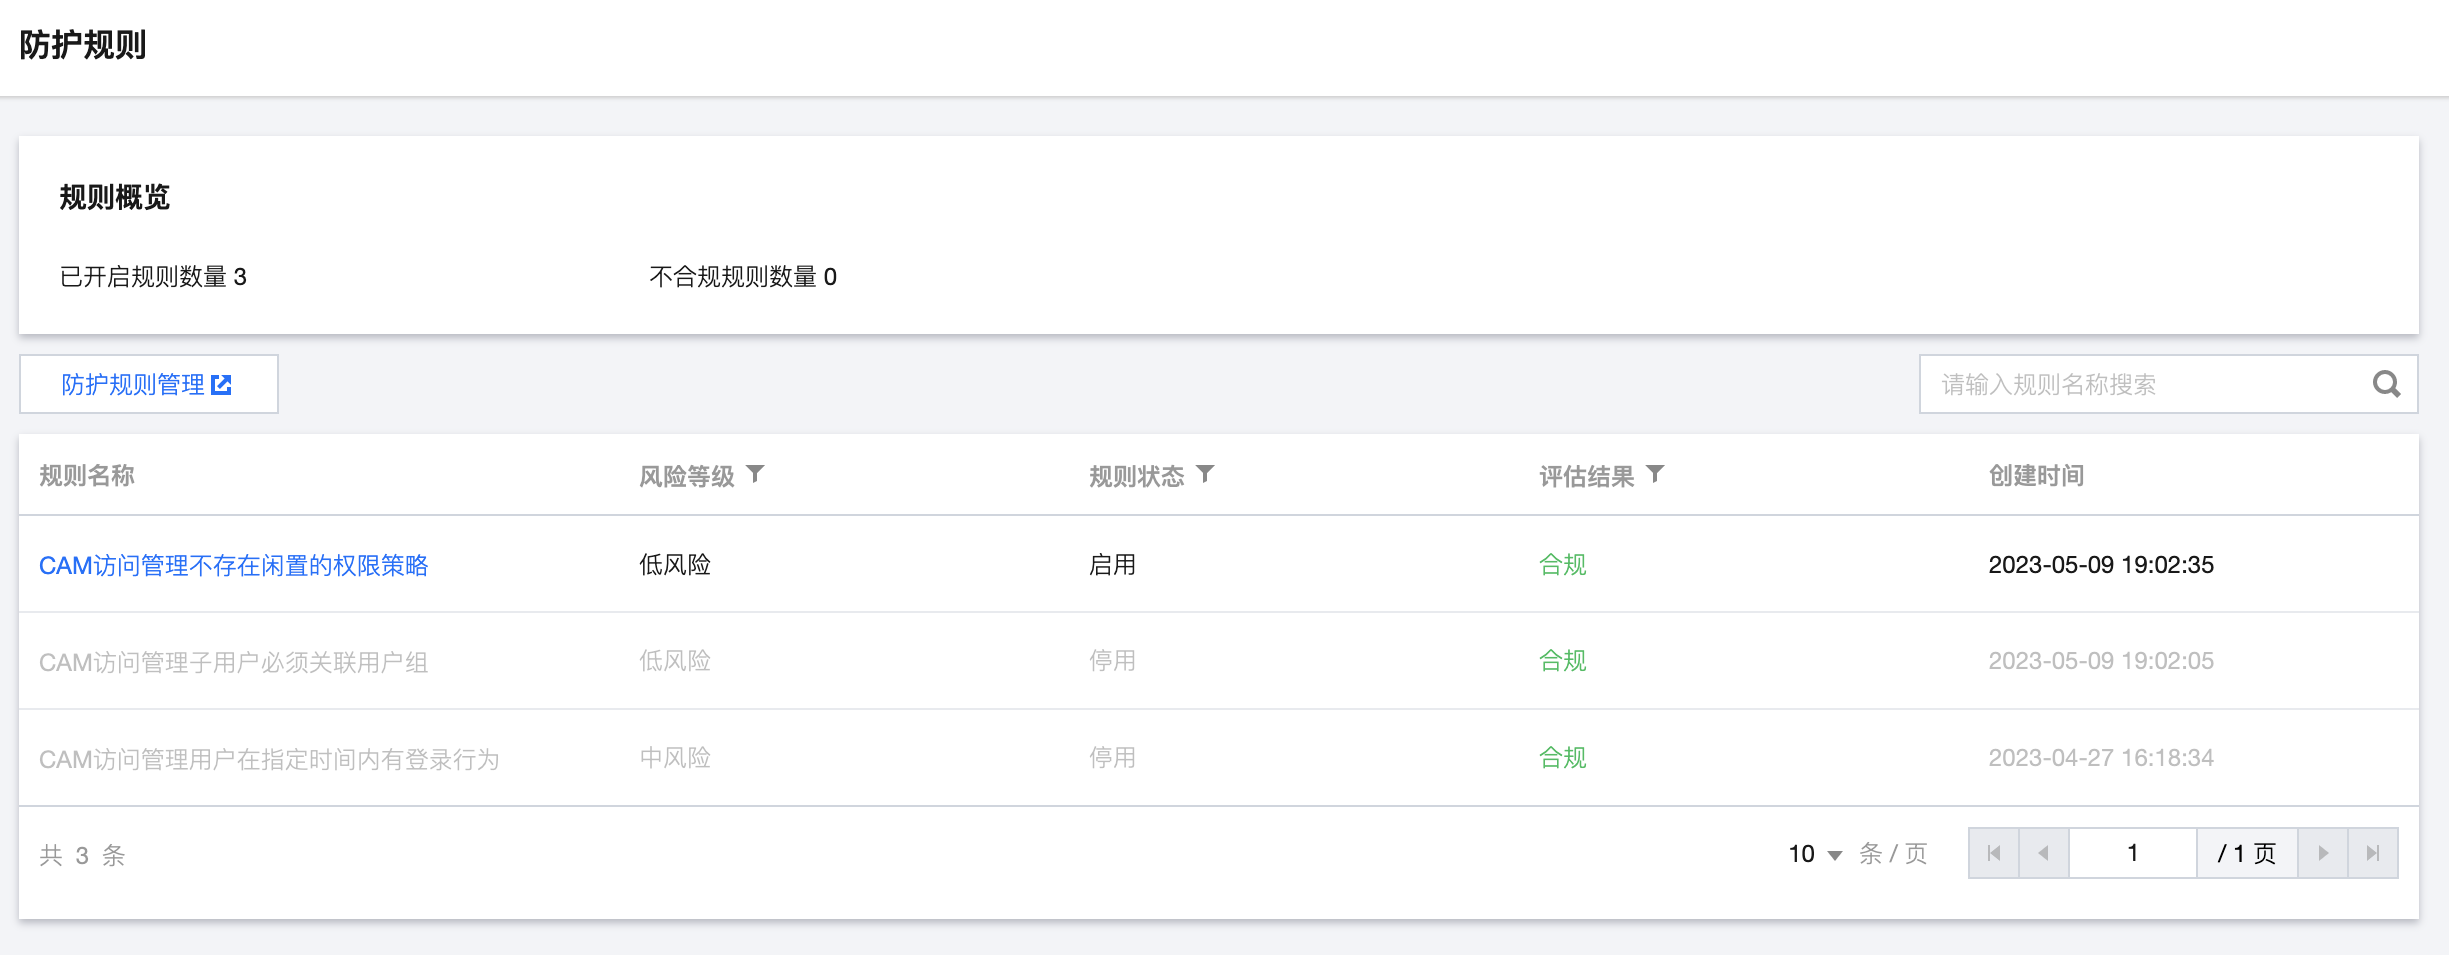The image size is (2449, 955).
Task: Select the CAM访问管理子用户必须关联用户组 row
Action: pyautogui.click(x=233, y=662)
